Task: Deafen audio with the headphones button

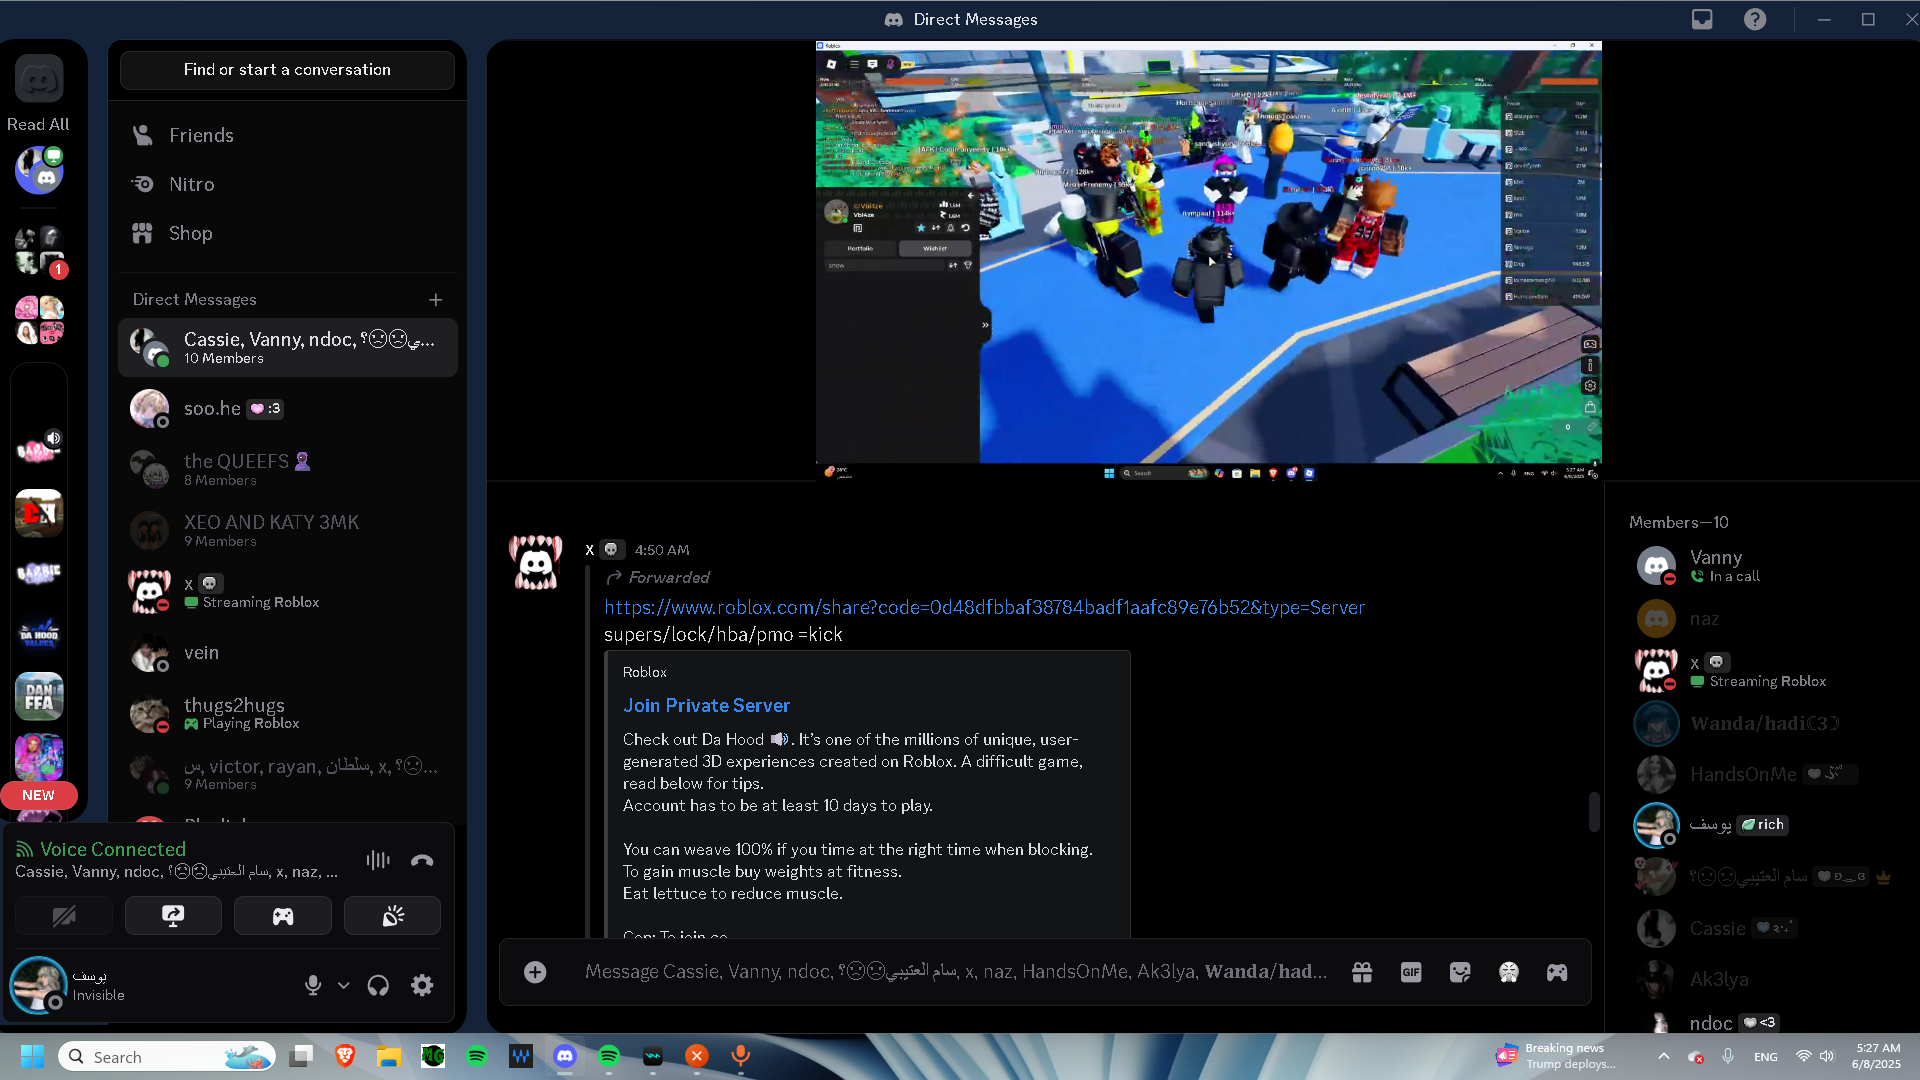Action: [378, 985]
